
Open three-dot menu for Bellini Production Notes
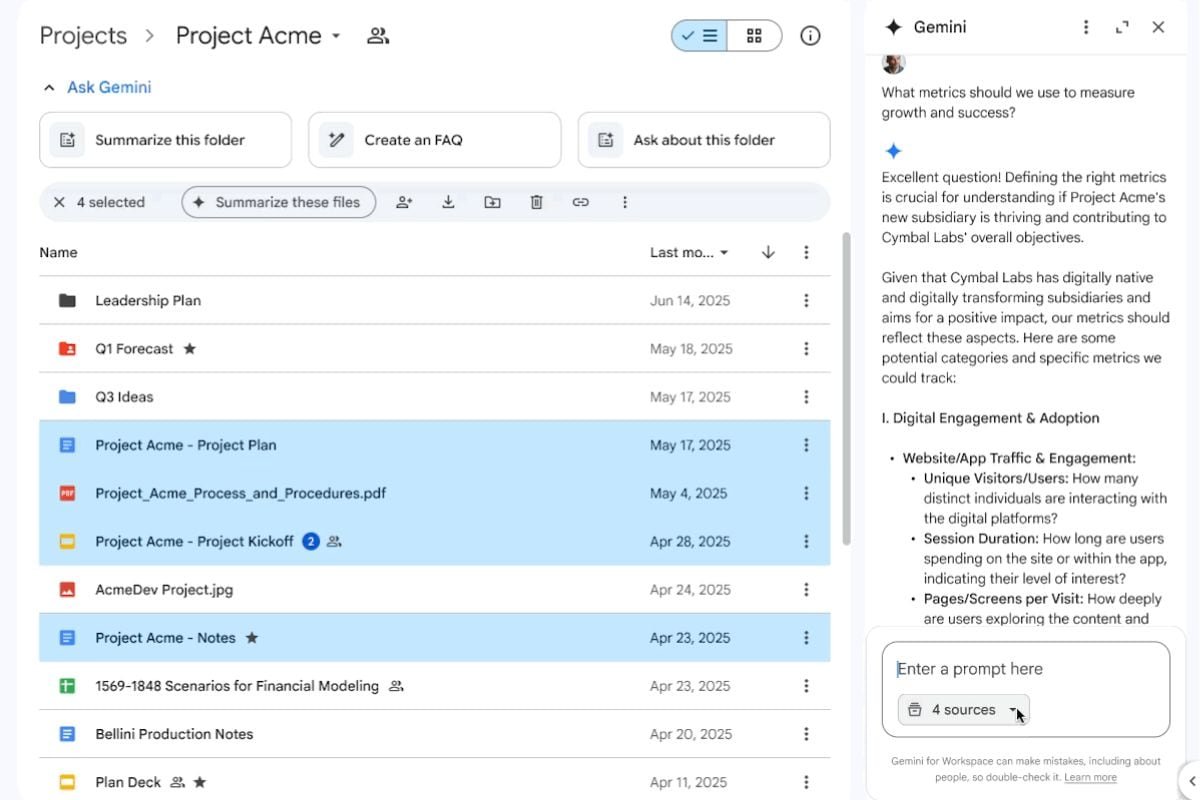click(x=806, y=734)
